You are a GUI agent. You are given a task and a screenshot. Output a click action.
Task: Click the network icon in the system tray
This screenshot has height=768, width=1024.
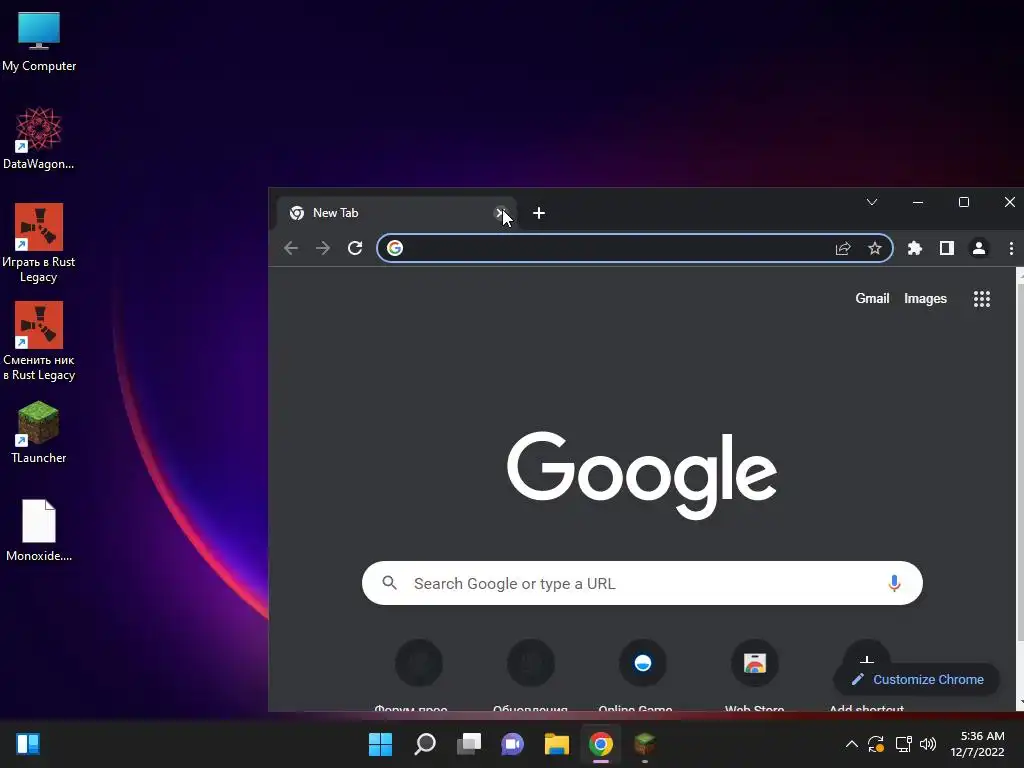[903, 744]
